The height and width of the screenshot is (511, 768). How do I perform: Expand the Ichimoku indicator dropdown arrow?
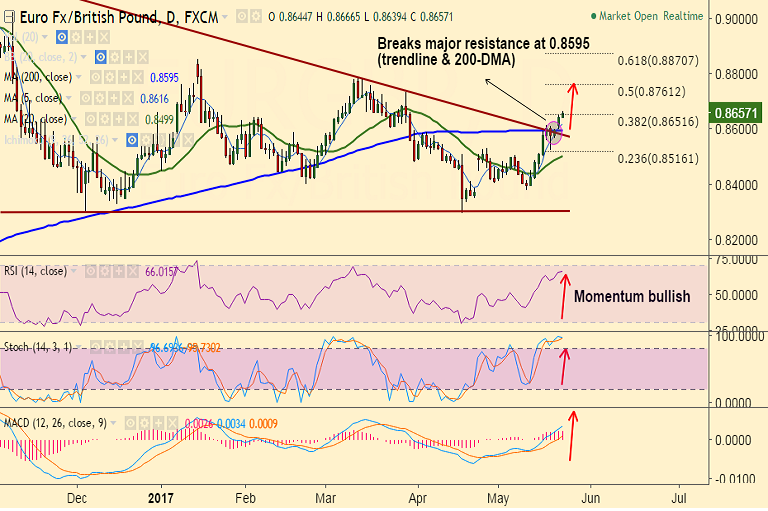115,141
